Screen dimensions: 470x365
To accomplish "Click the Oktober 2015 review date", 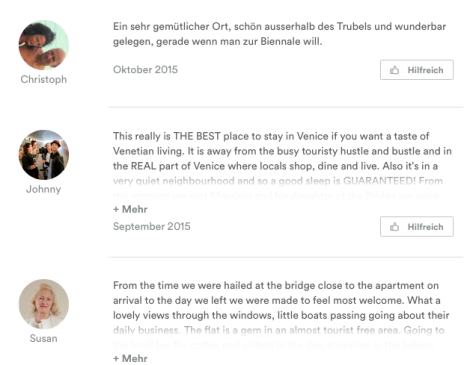I will click(145, 70).
